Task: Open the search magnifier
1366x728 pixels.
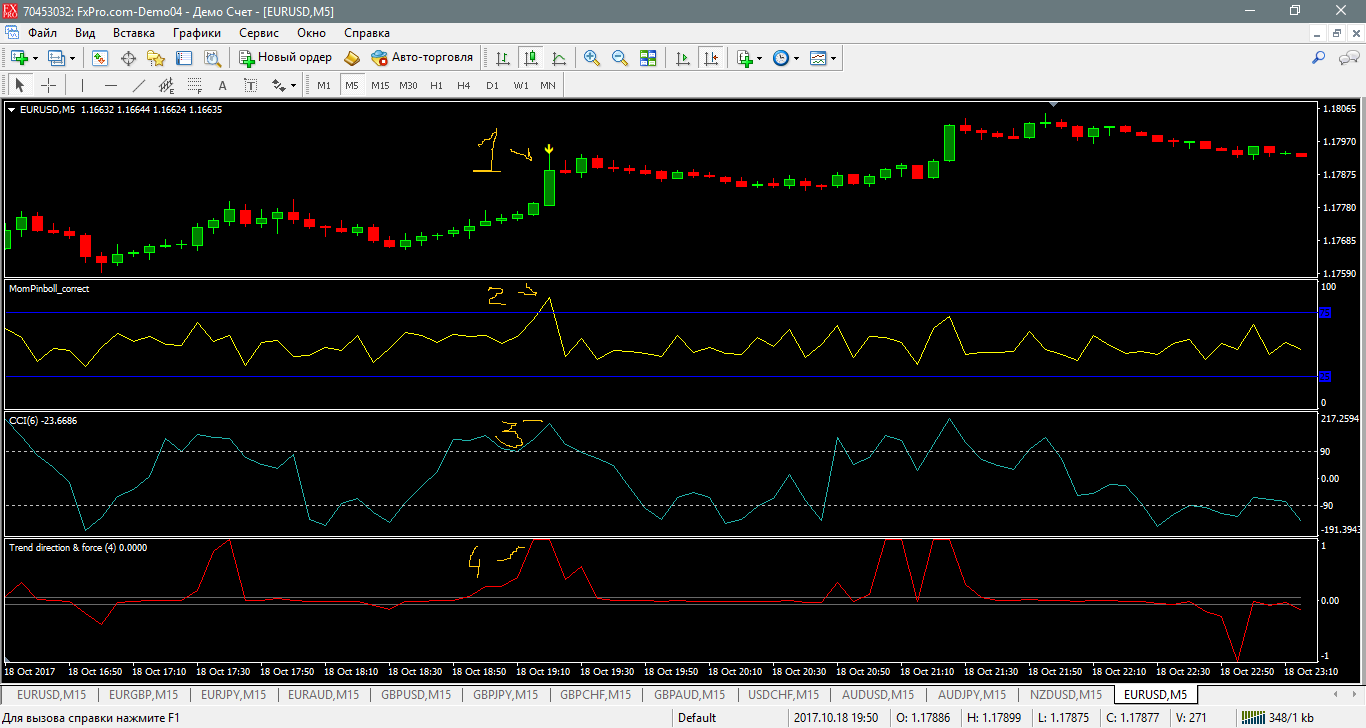Action: point(1318,58)
